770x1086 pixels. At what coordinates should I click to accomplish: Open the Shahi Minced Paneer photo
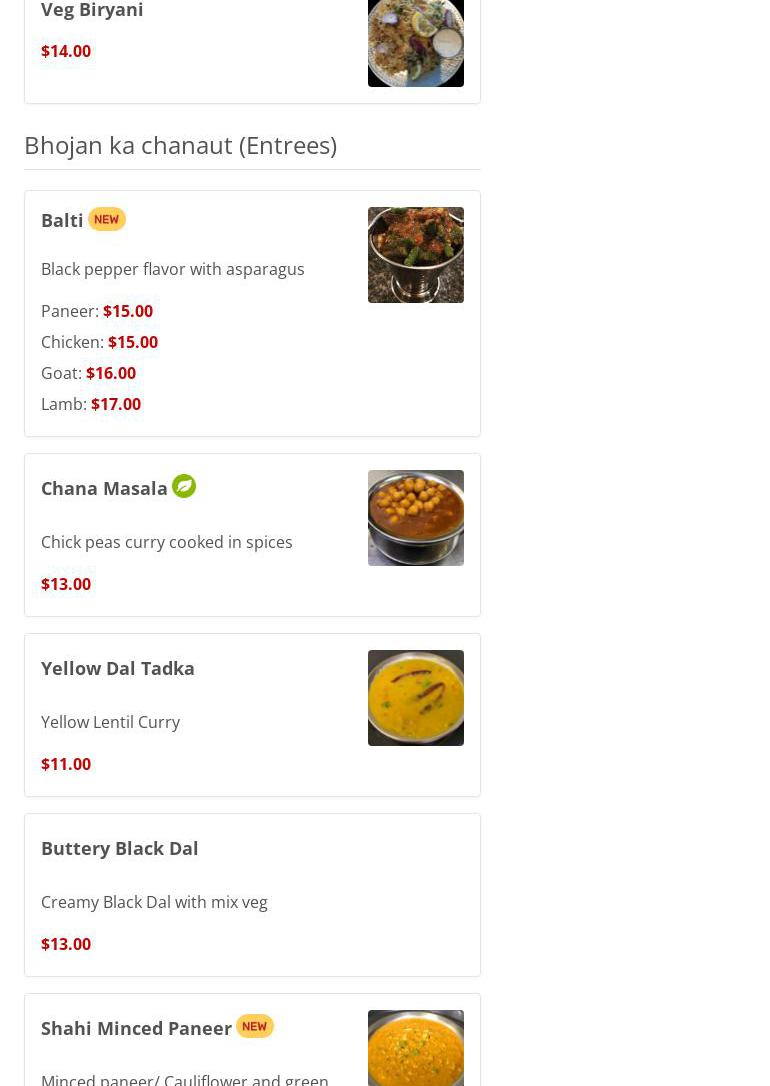click(415, 1048)
